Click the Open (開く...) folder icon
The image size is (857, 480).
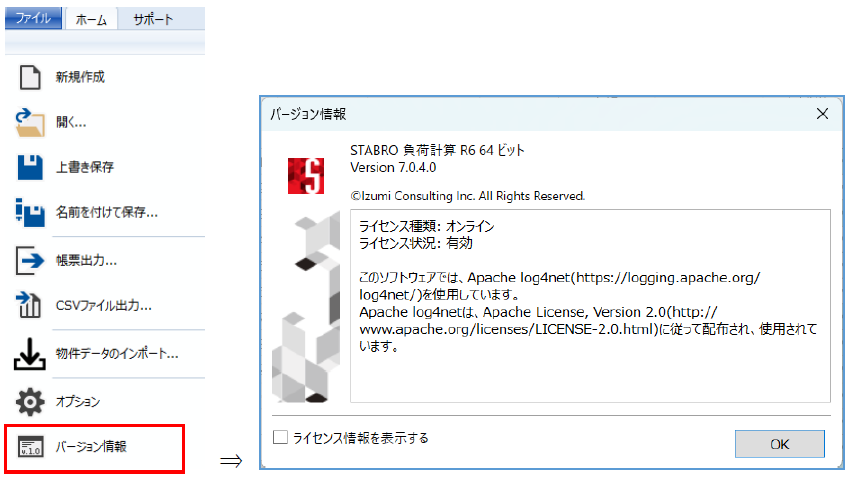(x=31, y=122)
